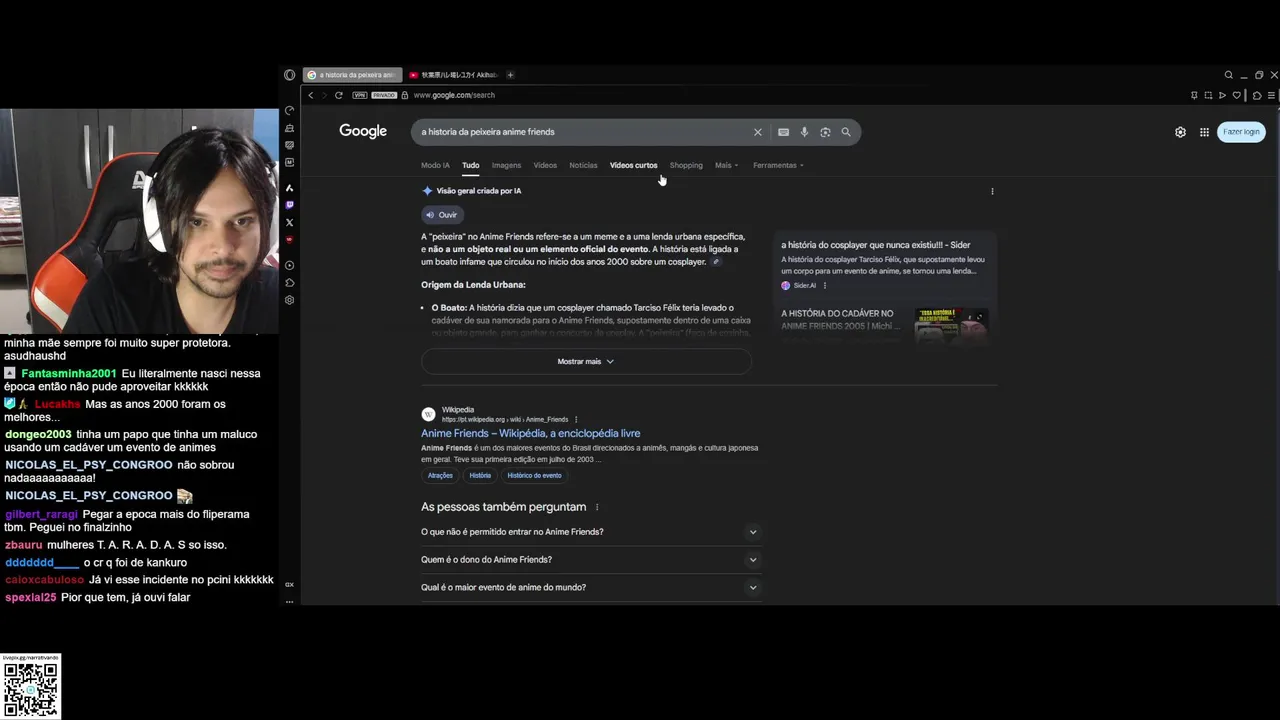This screenshot has height=720, width=1280.
Task: Click the Google search magnifier button
Action: tap(846, 132)
